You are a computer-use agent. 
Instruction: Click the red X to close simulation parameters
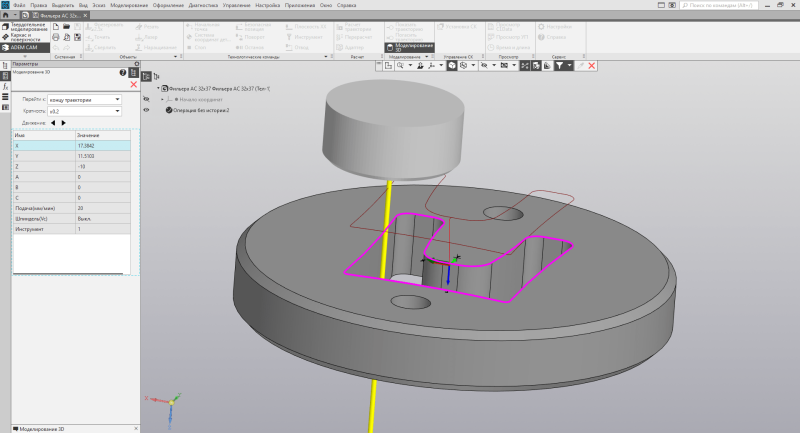point(133,85)
